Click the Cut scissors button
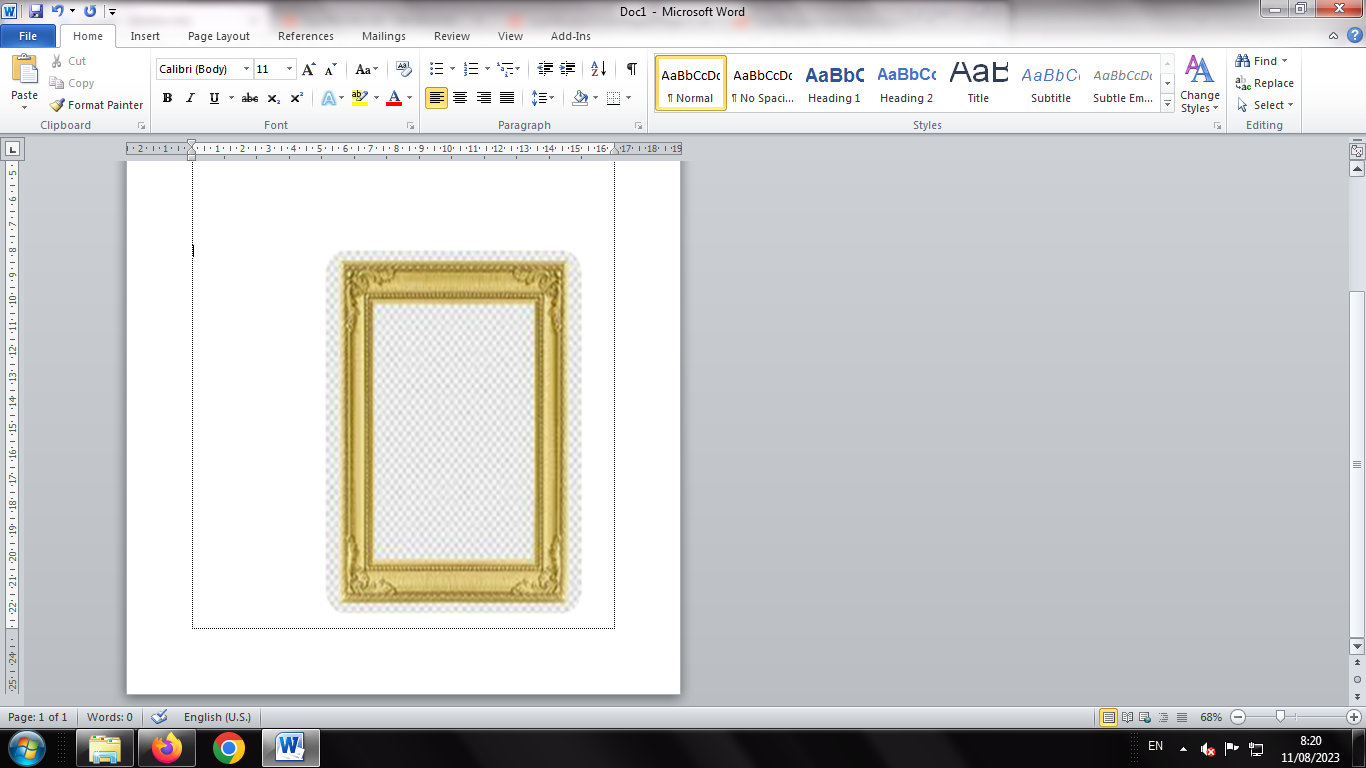1366x768 pixels. [x=68, y=61]
